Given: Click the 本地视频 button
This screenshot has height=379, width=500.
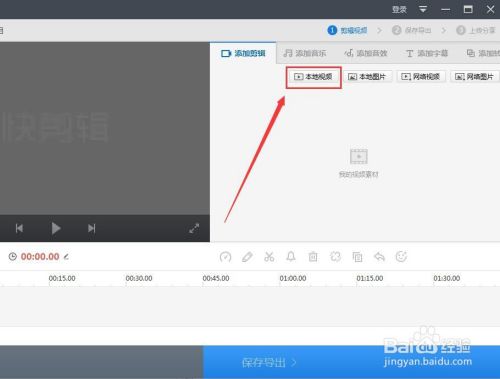Looking at the screenshot, I should [x=313, y=77].
